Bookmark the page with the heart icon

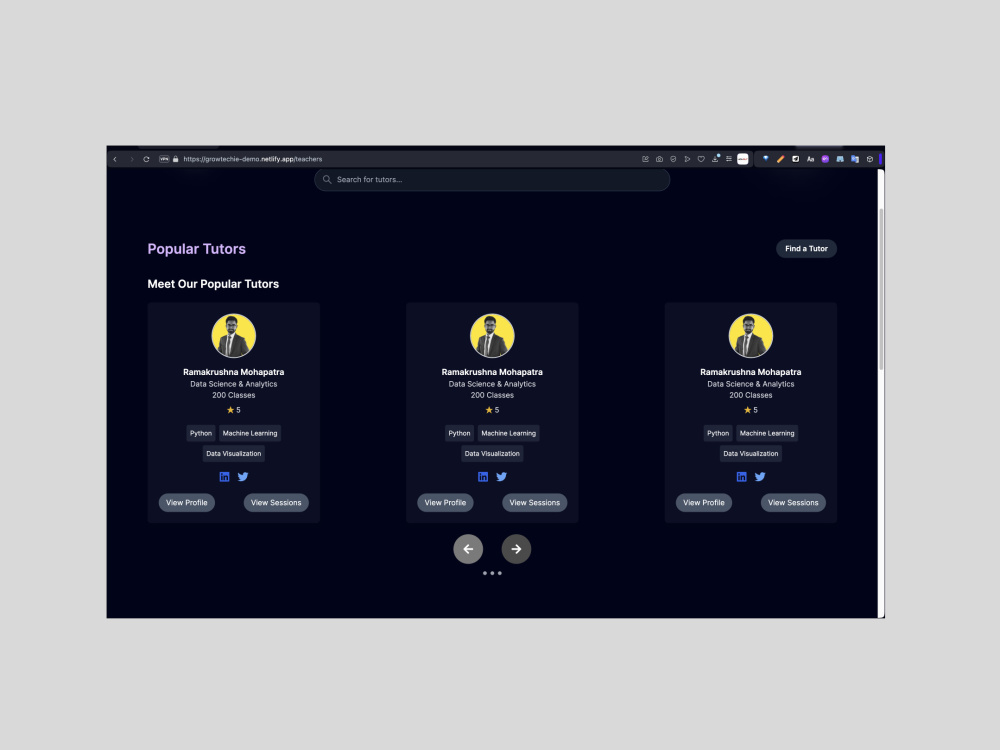tap(701, 159)
